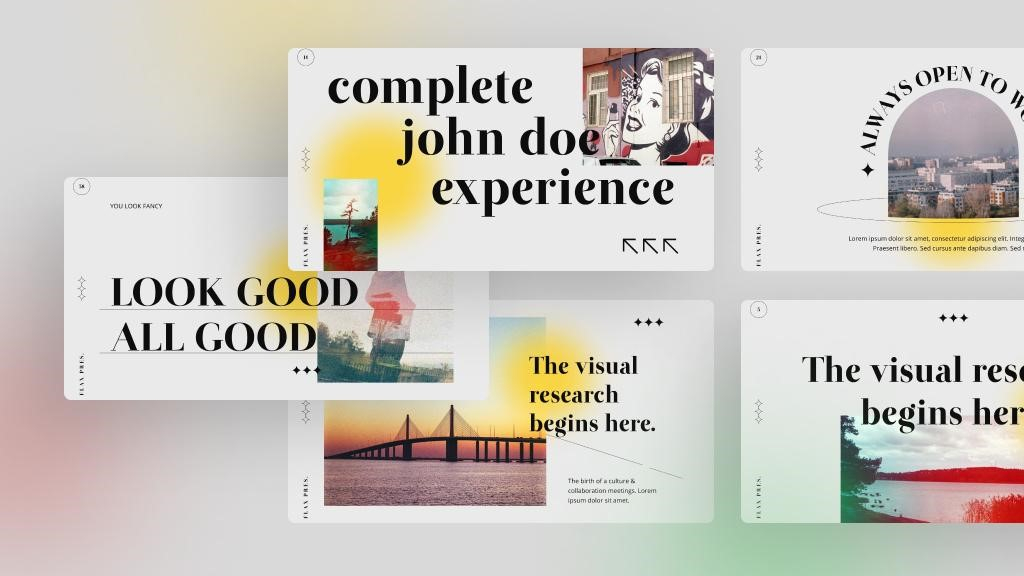
Task: Select the red-hill lake photo on the bottom-right slide
Action: tap(932, 469)
